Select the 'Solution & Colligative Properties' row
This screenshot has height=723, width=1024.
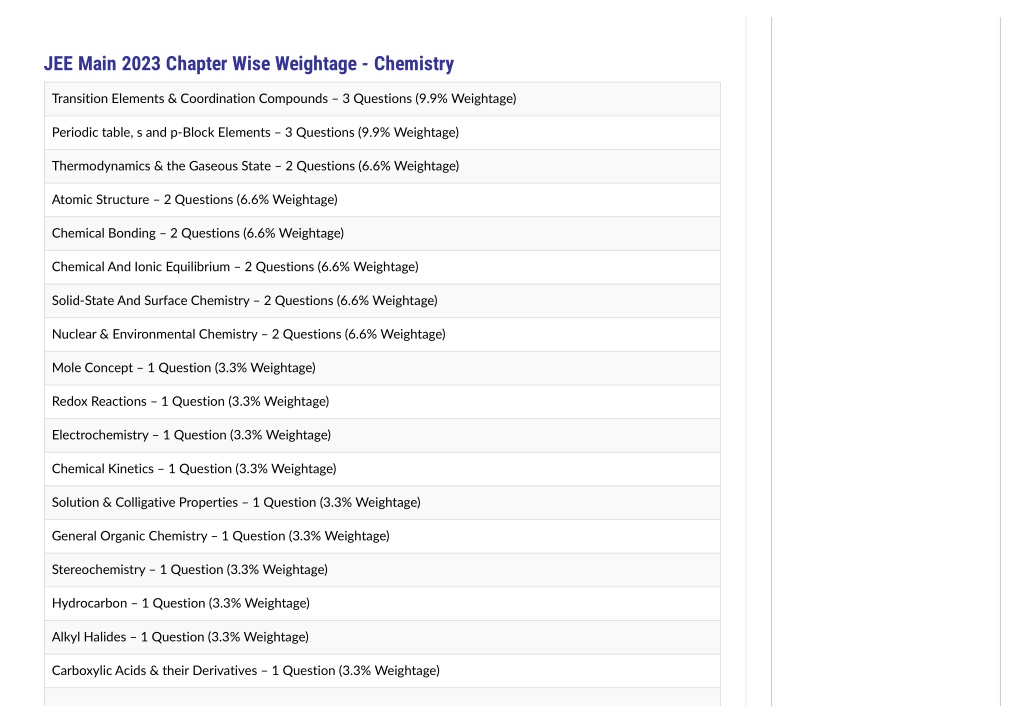tap(382, 502)
